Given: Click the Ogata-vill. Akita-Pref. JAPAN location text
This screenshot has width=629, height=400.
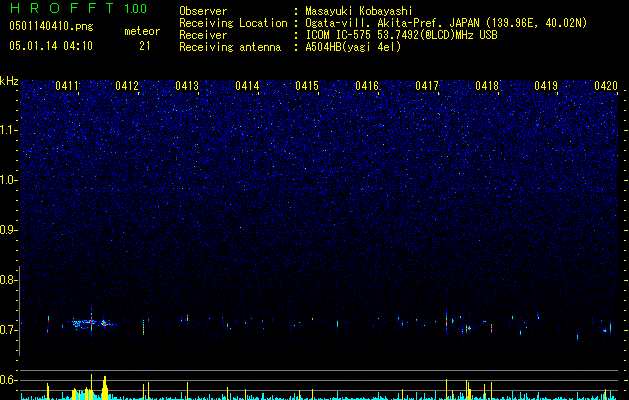Looking at the screenshot, I should point(446,23).
